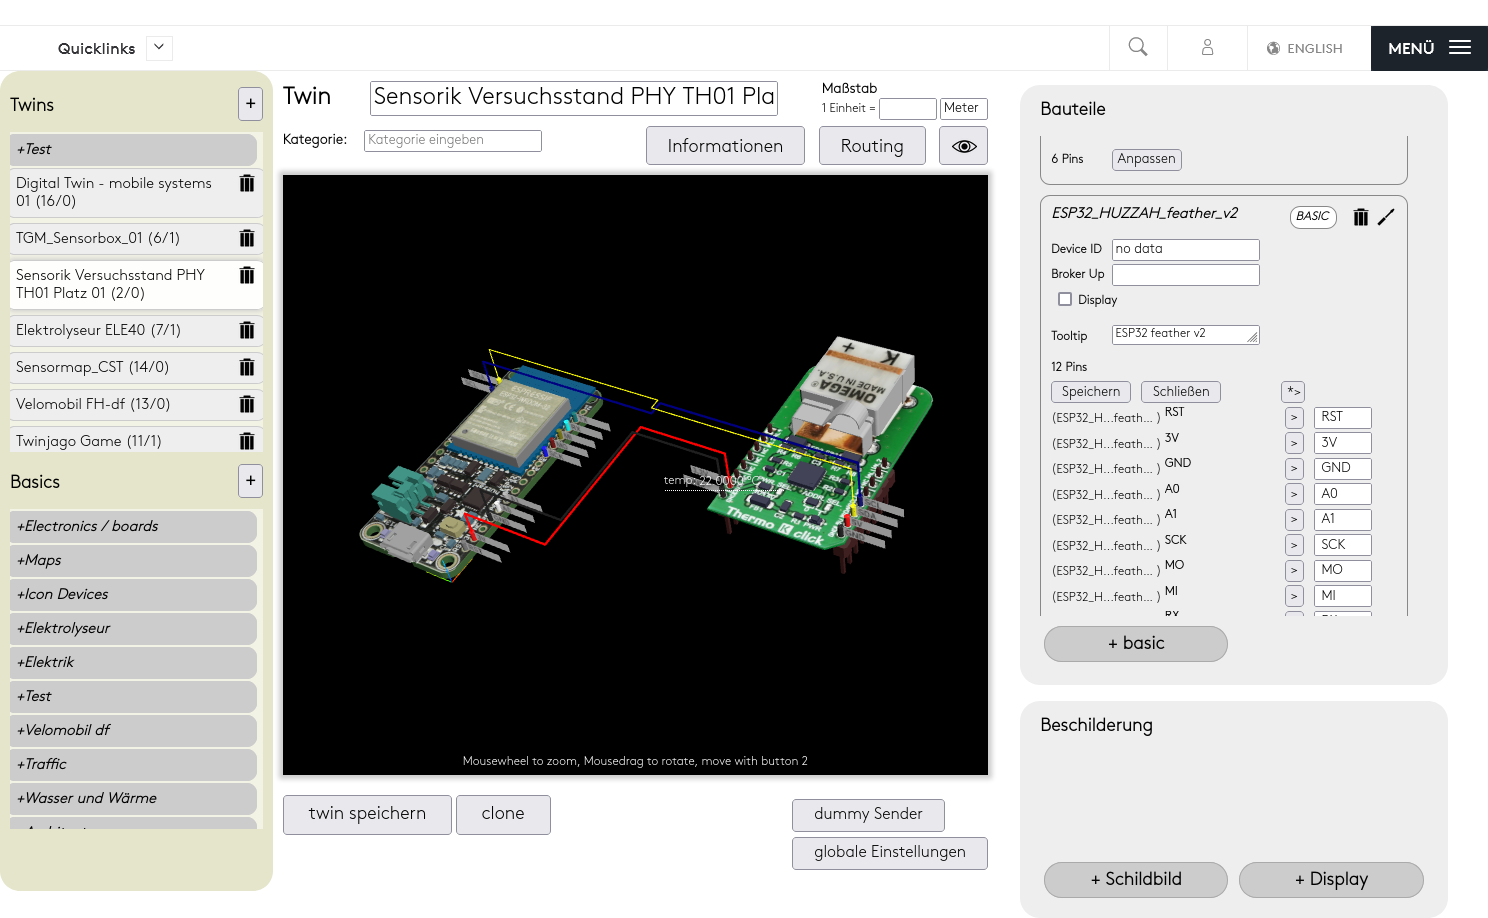
Task: Enable the Display checkbox
Action: click(1065, 299)
